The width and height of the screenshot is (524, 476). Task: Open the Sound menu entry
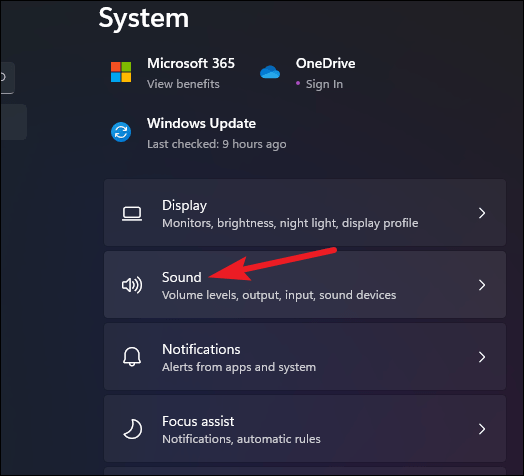click(x=305, y=284)
